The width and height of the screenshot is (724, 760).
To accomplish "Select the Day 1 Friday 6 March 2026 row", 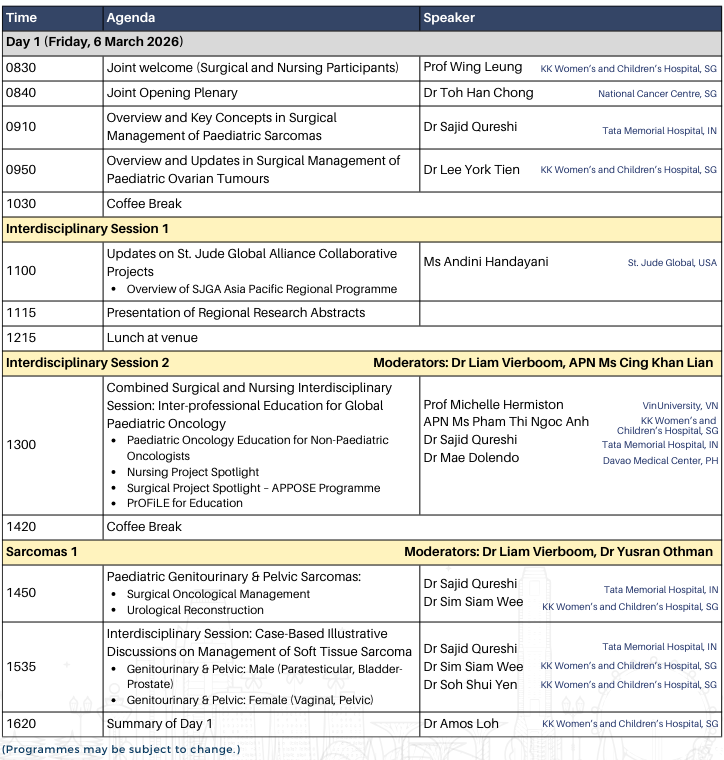I will pos(94,42).
